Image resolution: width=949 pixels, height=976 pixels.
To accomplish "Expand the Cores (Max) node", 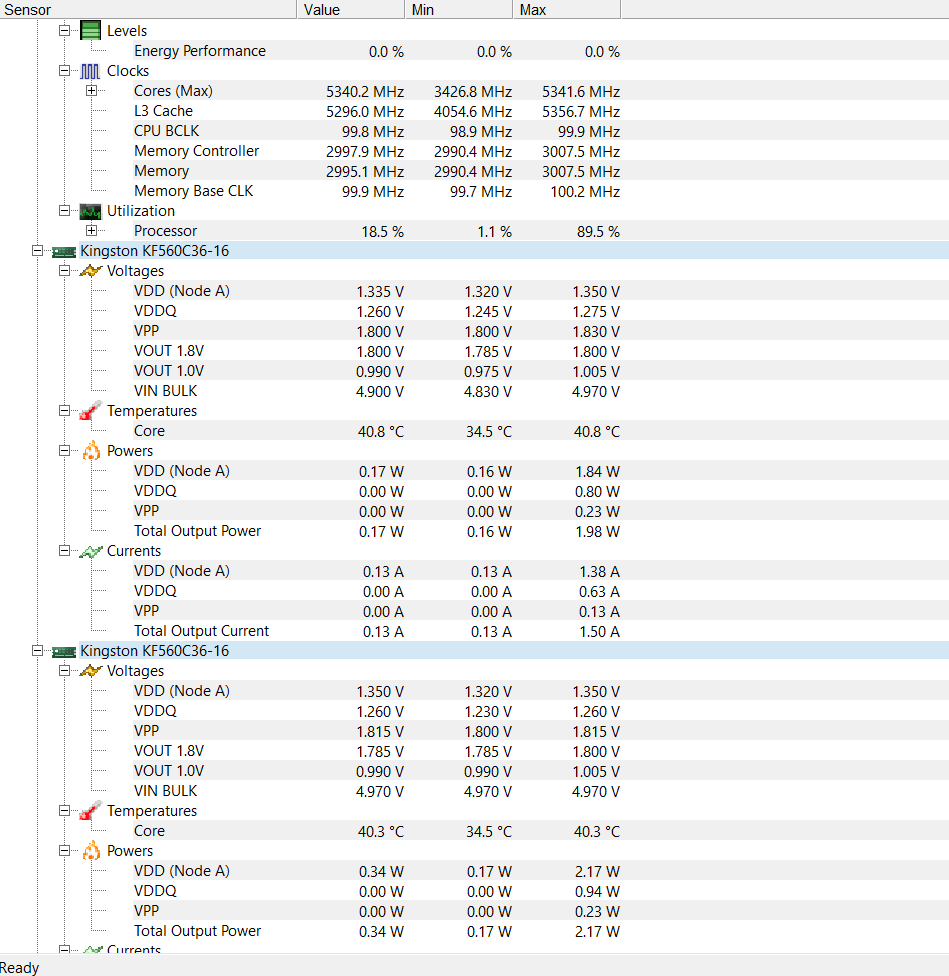I will tap(92, 90).
